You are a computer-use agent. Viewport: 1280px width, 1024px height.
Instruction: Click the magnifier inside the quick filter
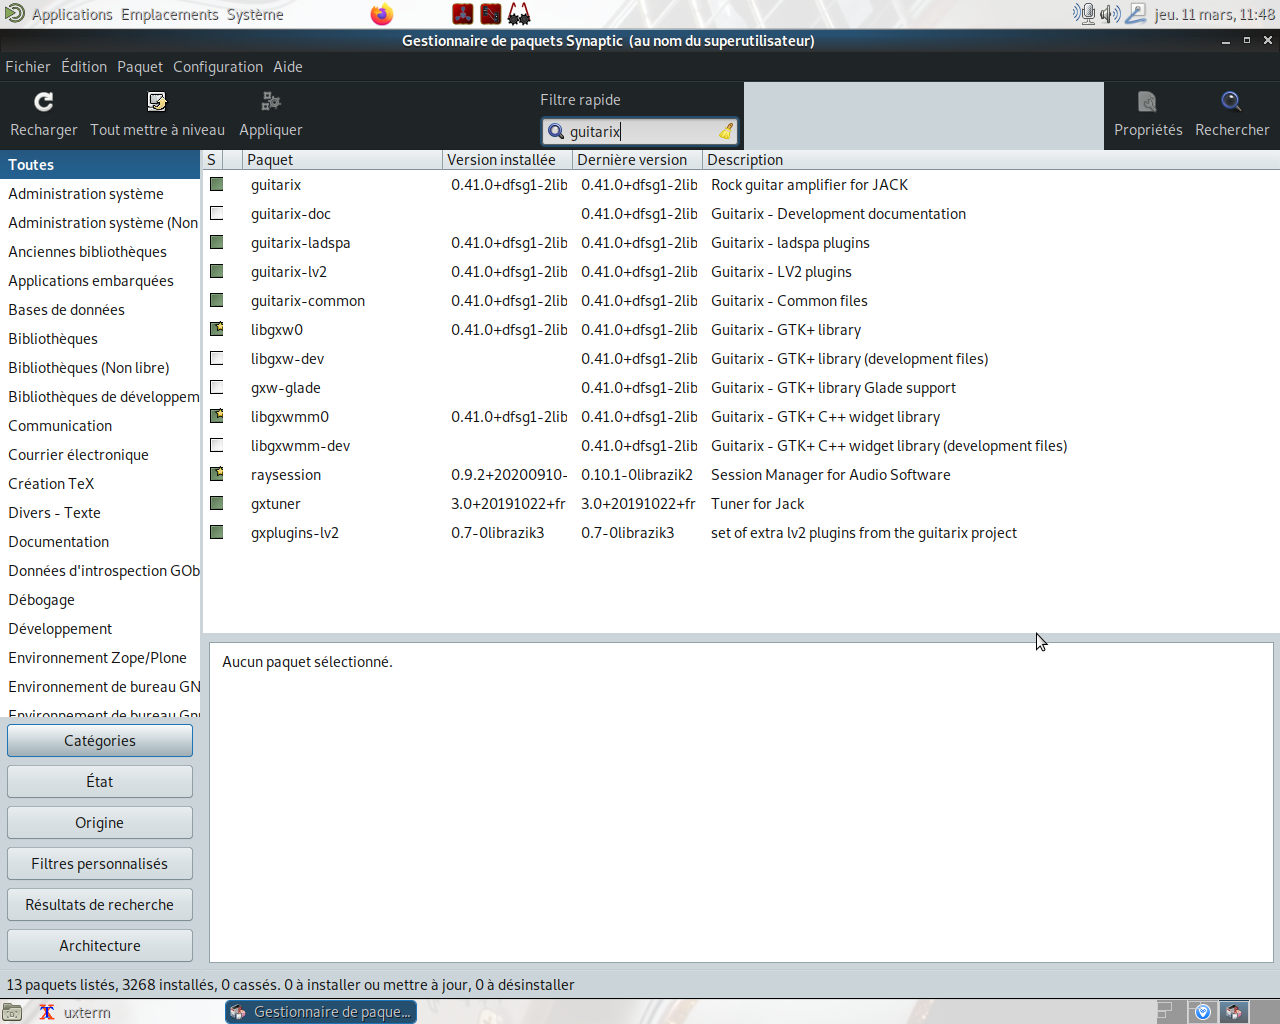pos(556,132)
